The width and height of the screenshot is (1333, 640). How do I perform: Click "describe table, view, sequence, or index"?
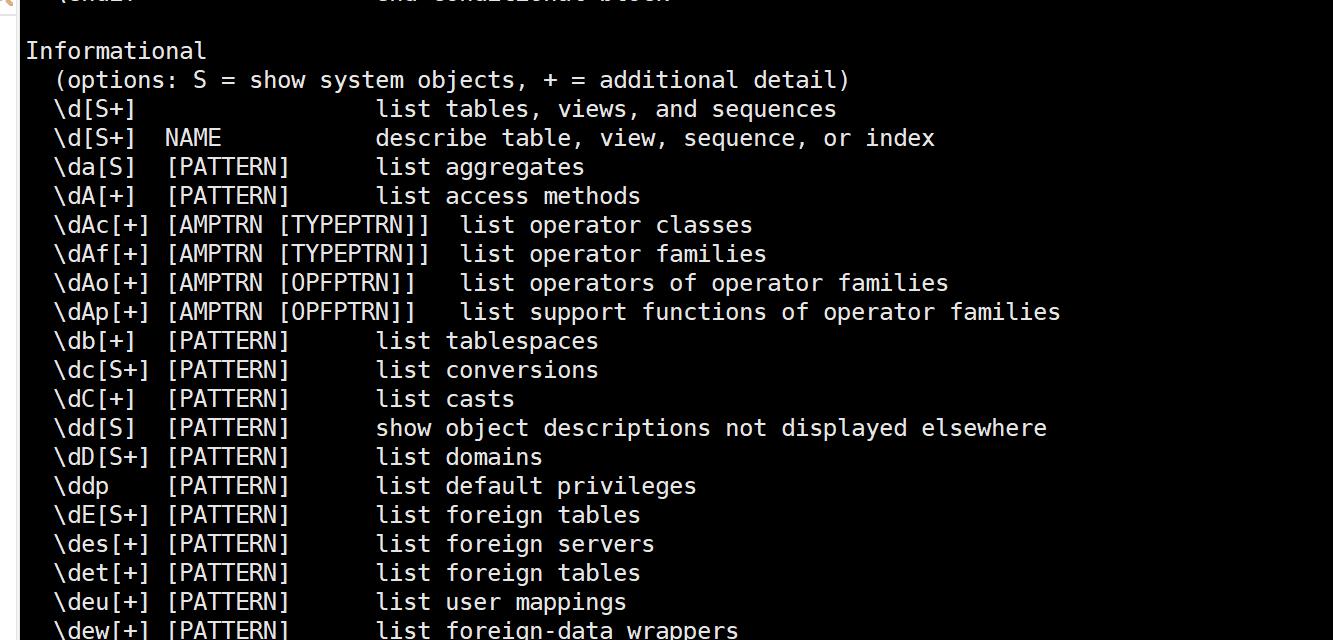(655, 138)
